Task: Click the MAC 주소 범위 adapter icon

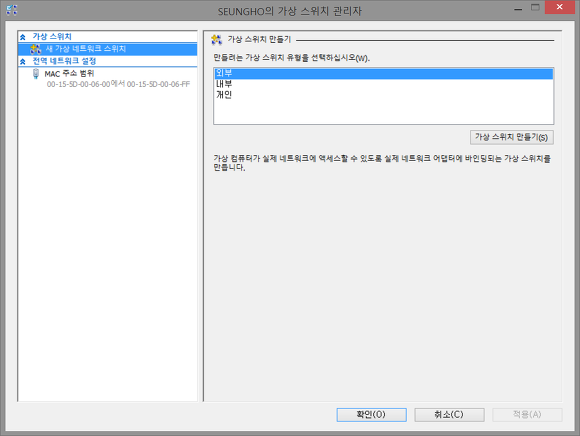Action: (36, 74)
